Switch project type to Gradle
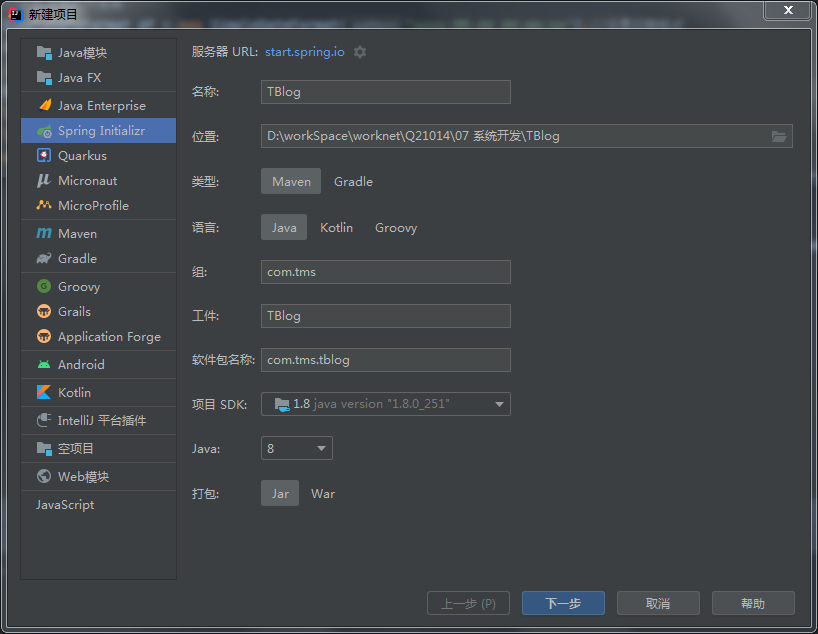 pyautogui.click(x=353, y=182)
